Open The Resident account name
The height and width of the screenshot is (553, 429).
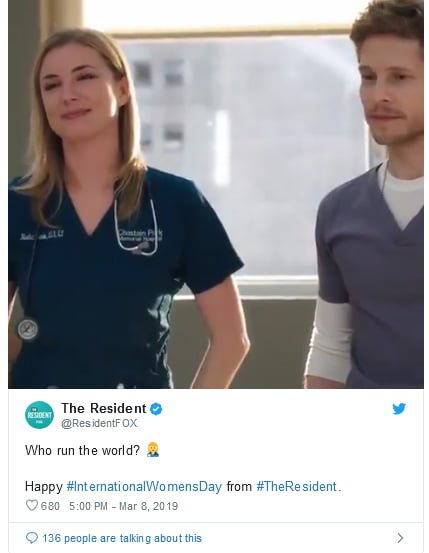tap(103, 408)
